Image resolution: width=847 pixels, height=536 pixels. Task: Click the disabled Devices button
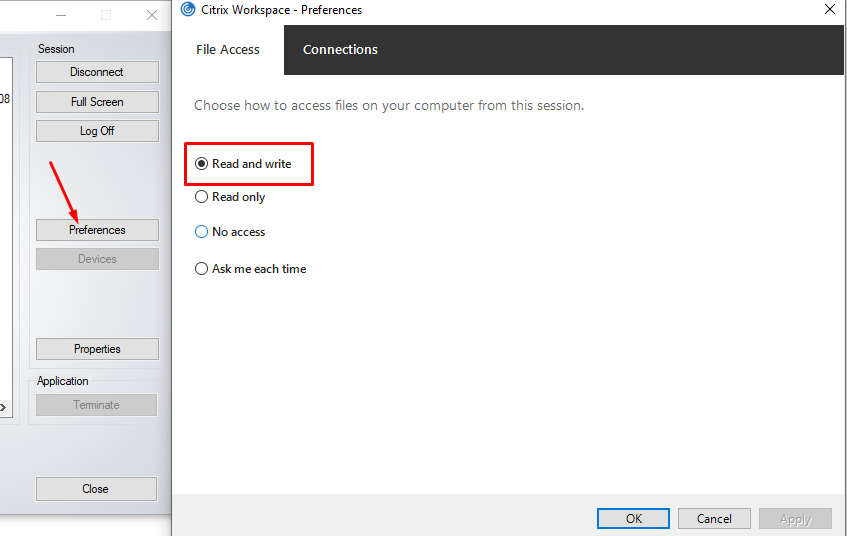pos(97,259)
